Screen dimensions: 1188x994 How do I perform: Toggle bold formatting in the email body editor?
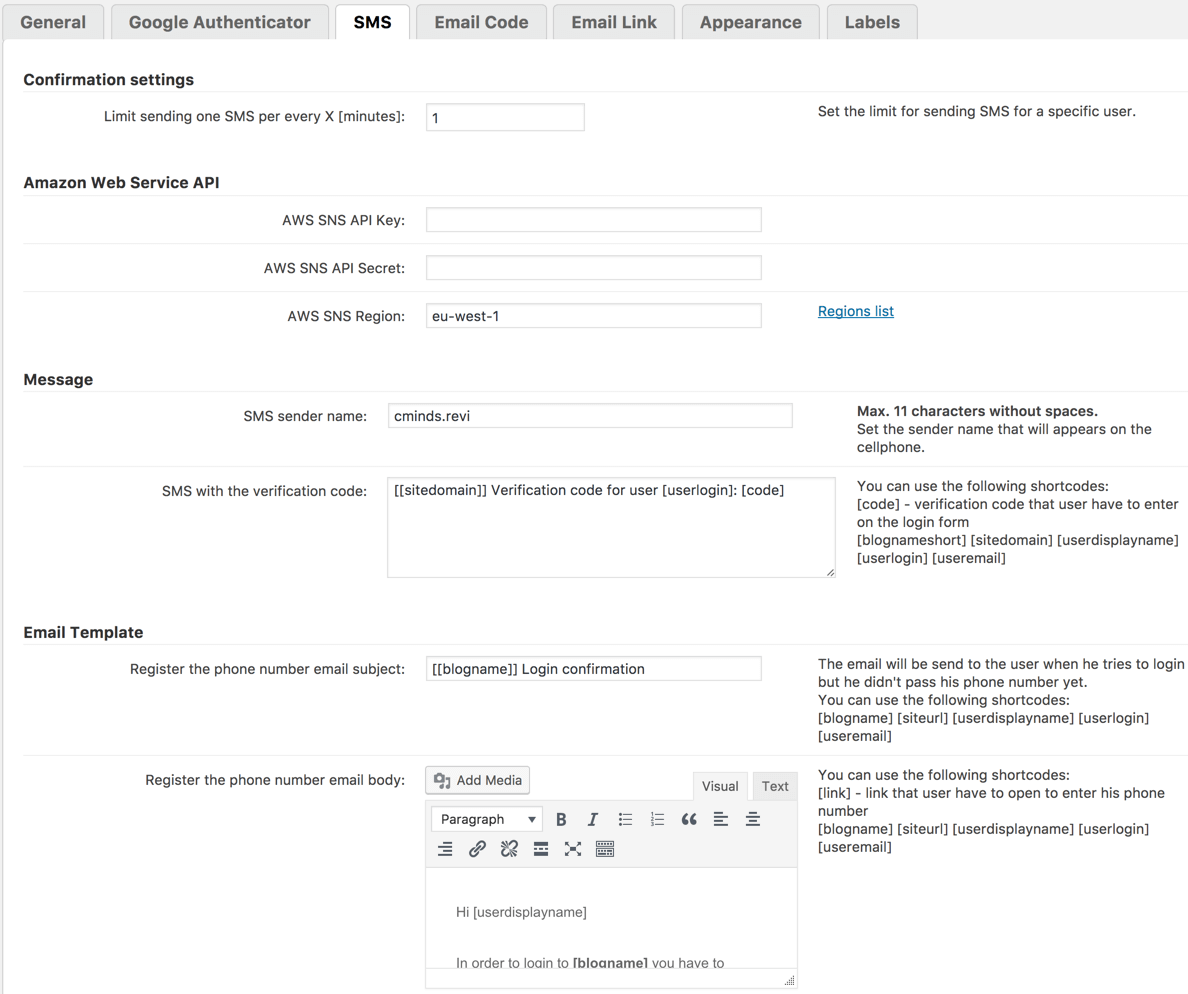561,819
